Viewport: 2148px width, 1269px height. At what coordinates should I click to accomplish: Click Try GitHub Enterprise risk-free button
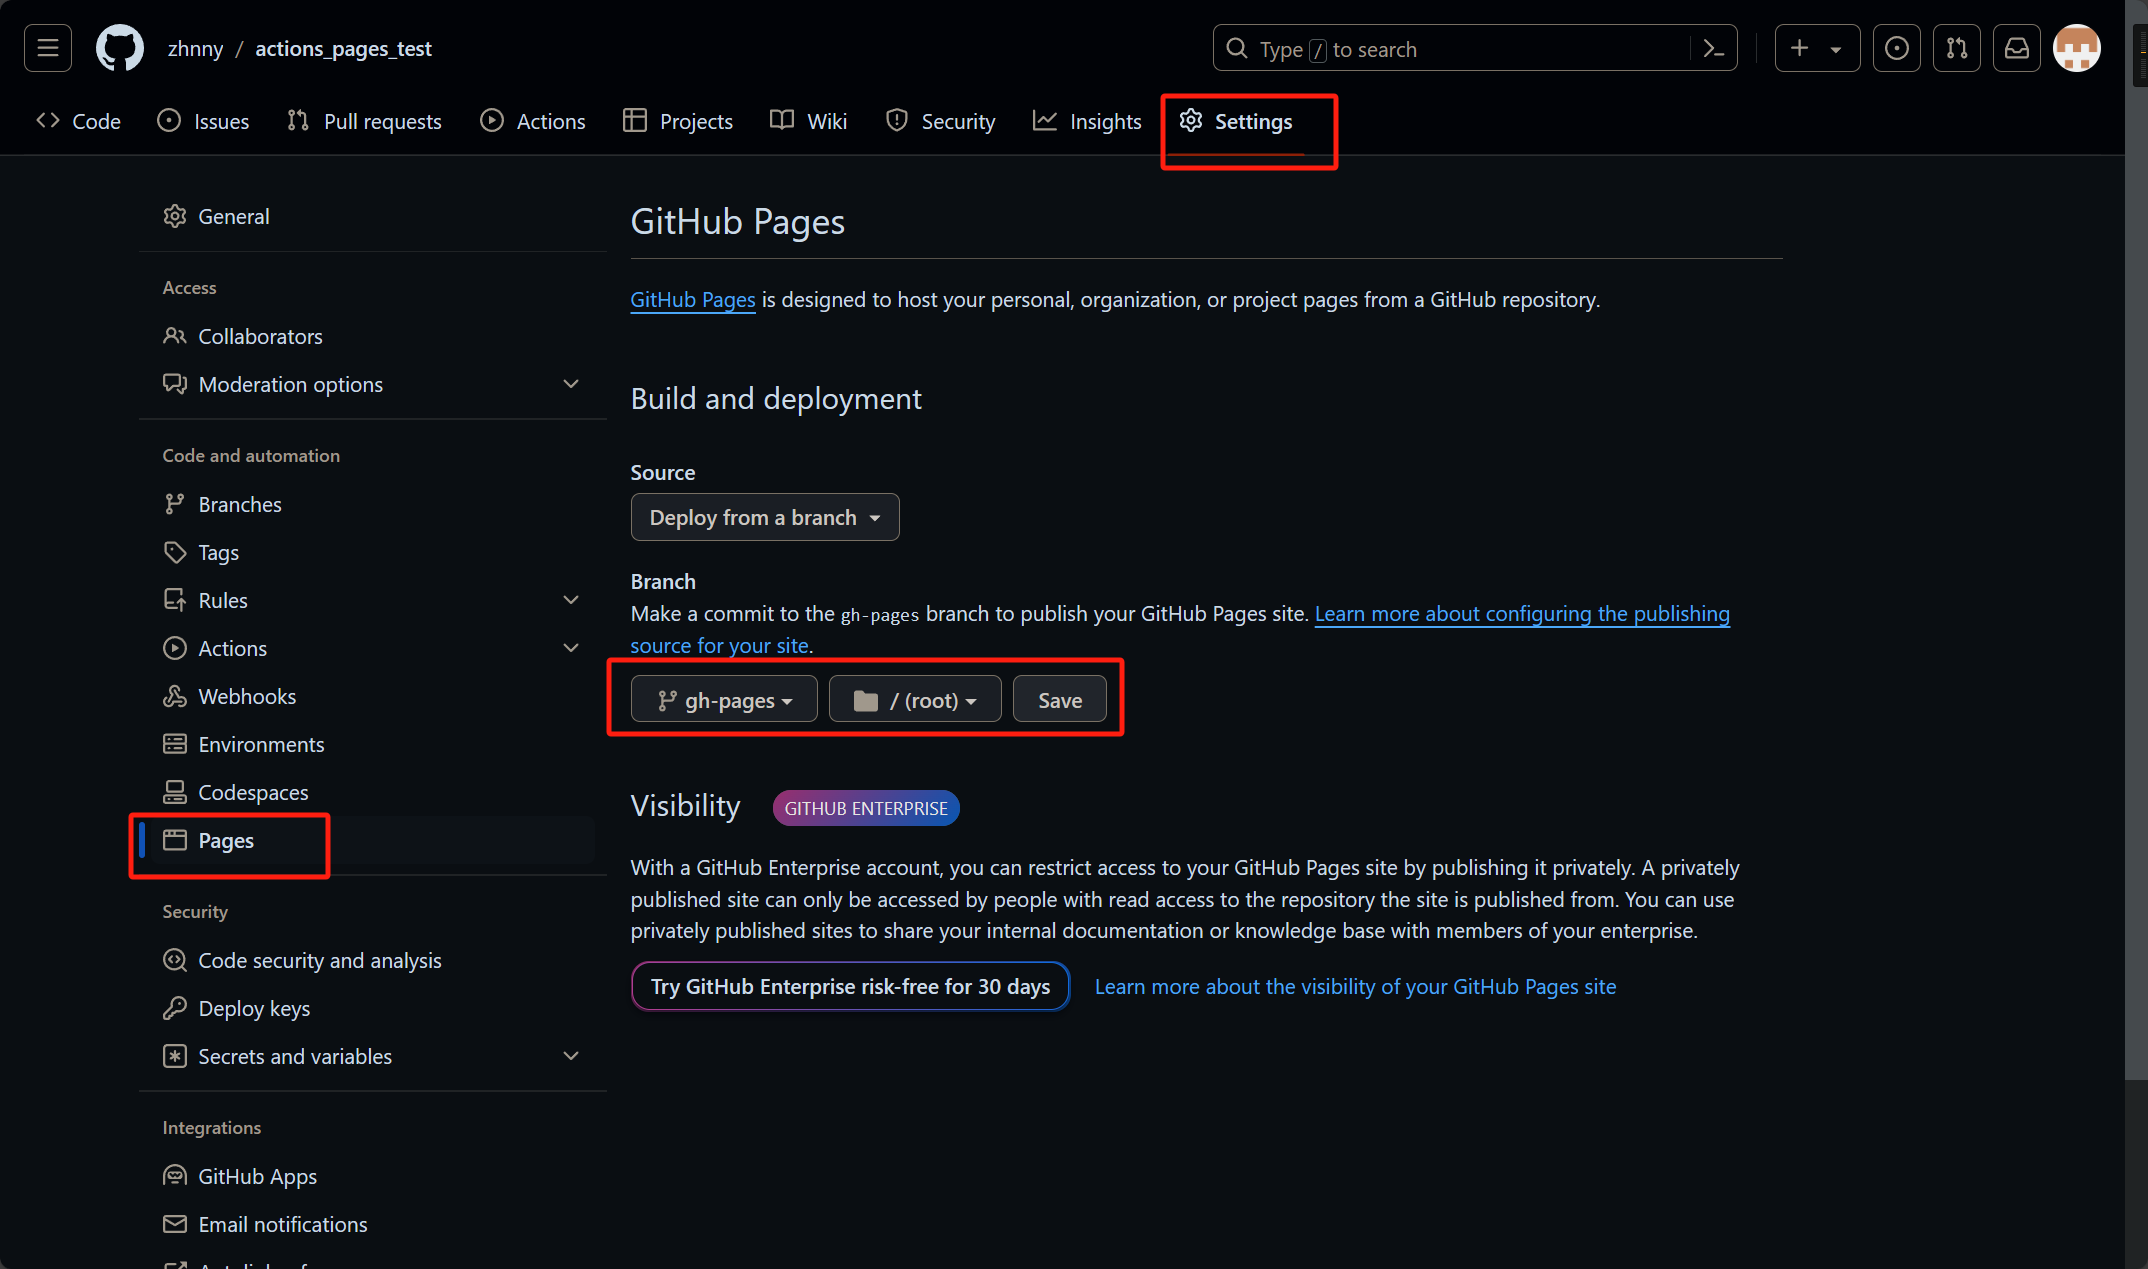tap(850, 986)
